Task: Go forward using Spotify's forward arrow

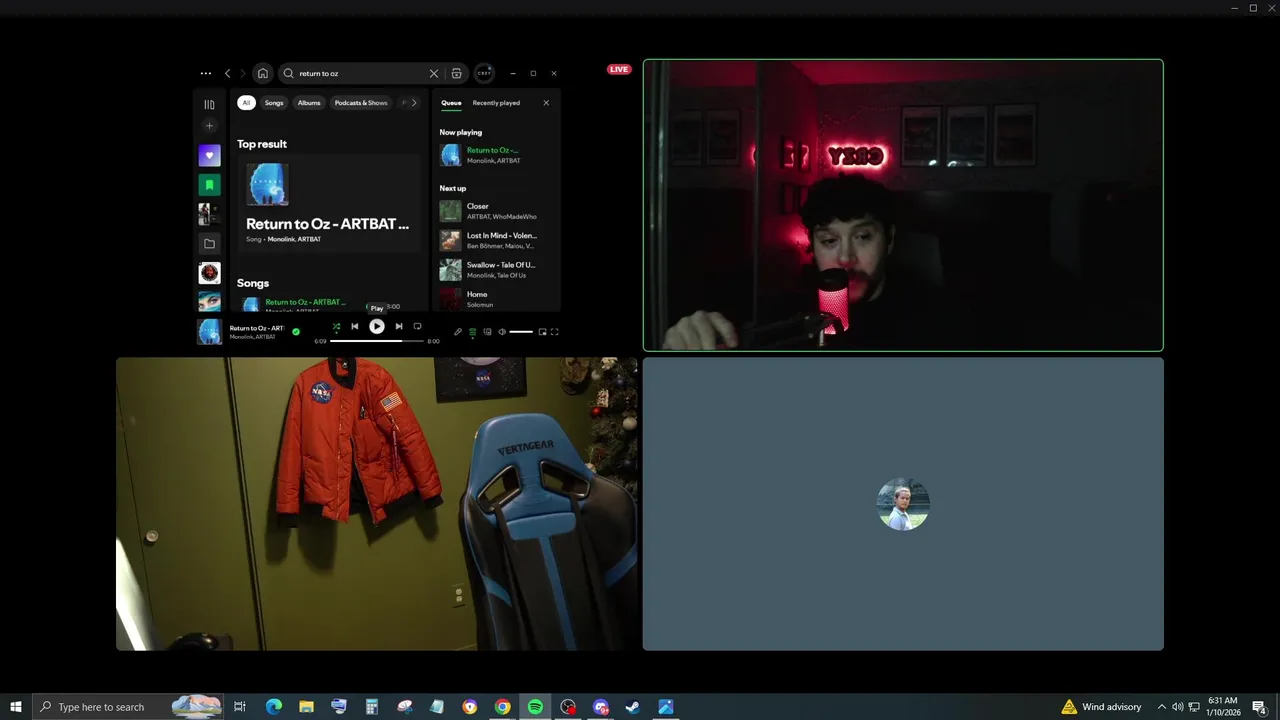Action: click(242, 73)
